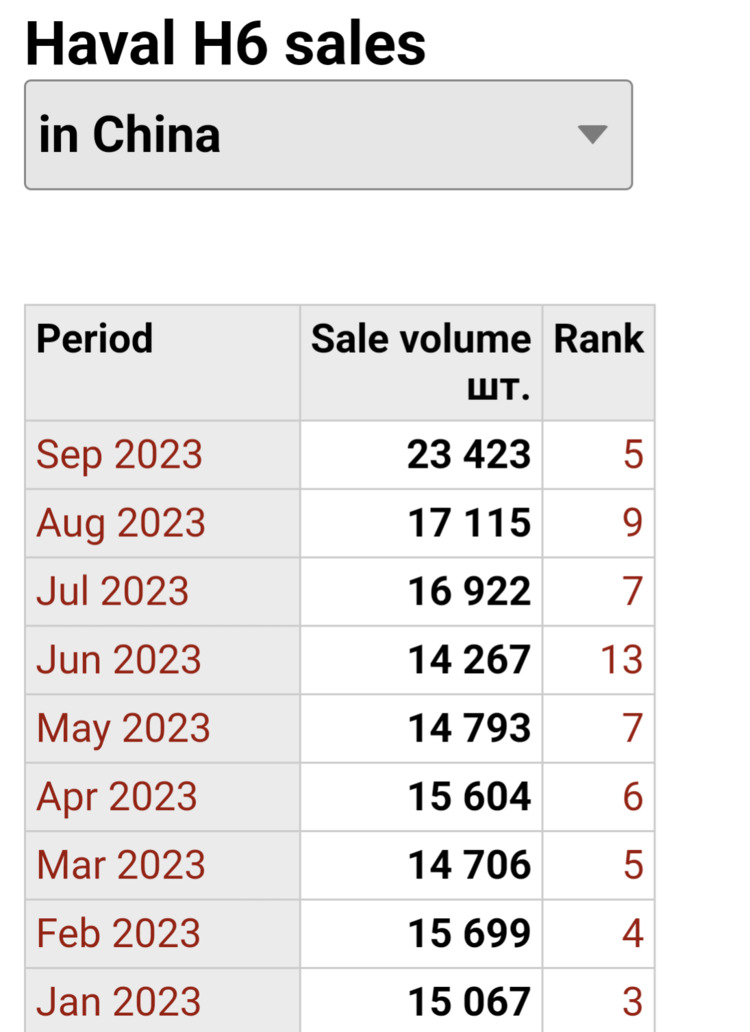The height and width of the screenshot is (1032, 750).
Task: Click rank 6 link for Apr 2023
Action: click(x=633, y=797)
